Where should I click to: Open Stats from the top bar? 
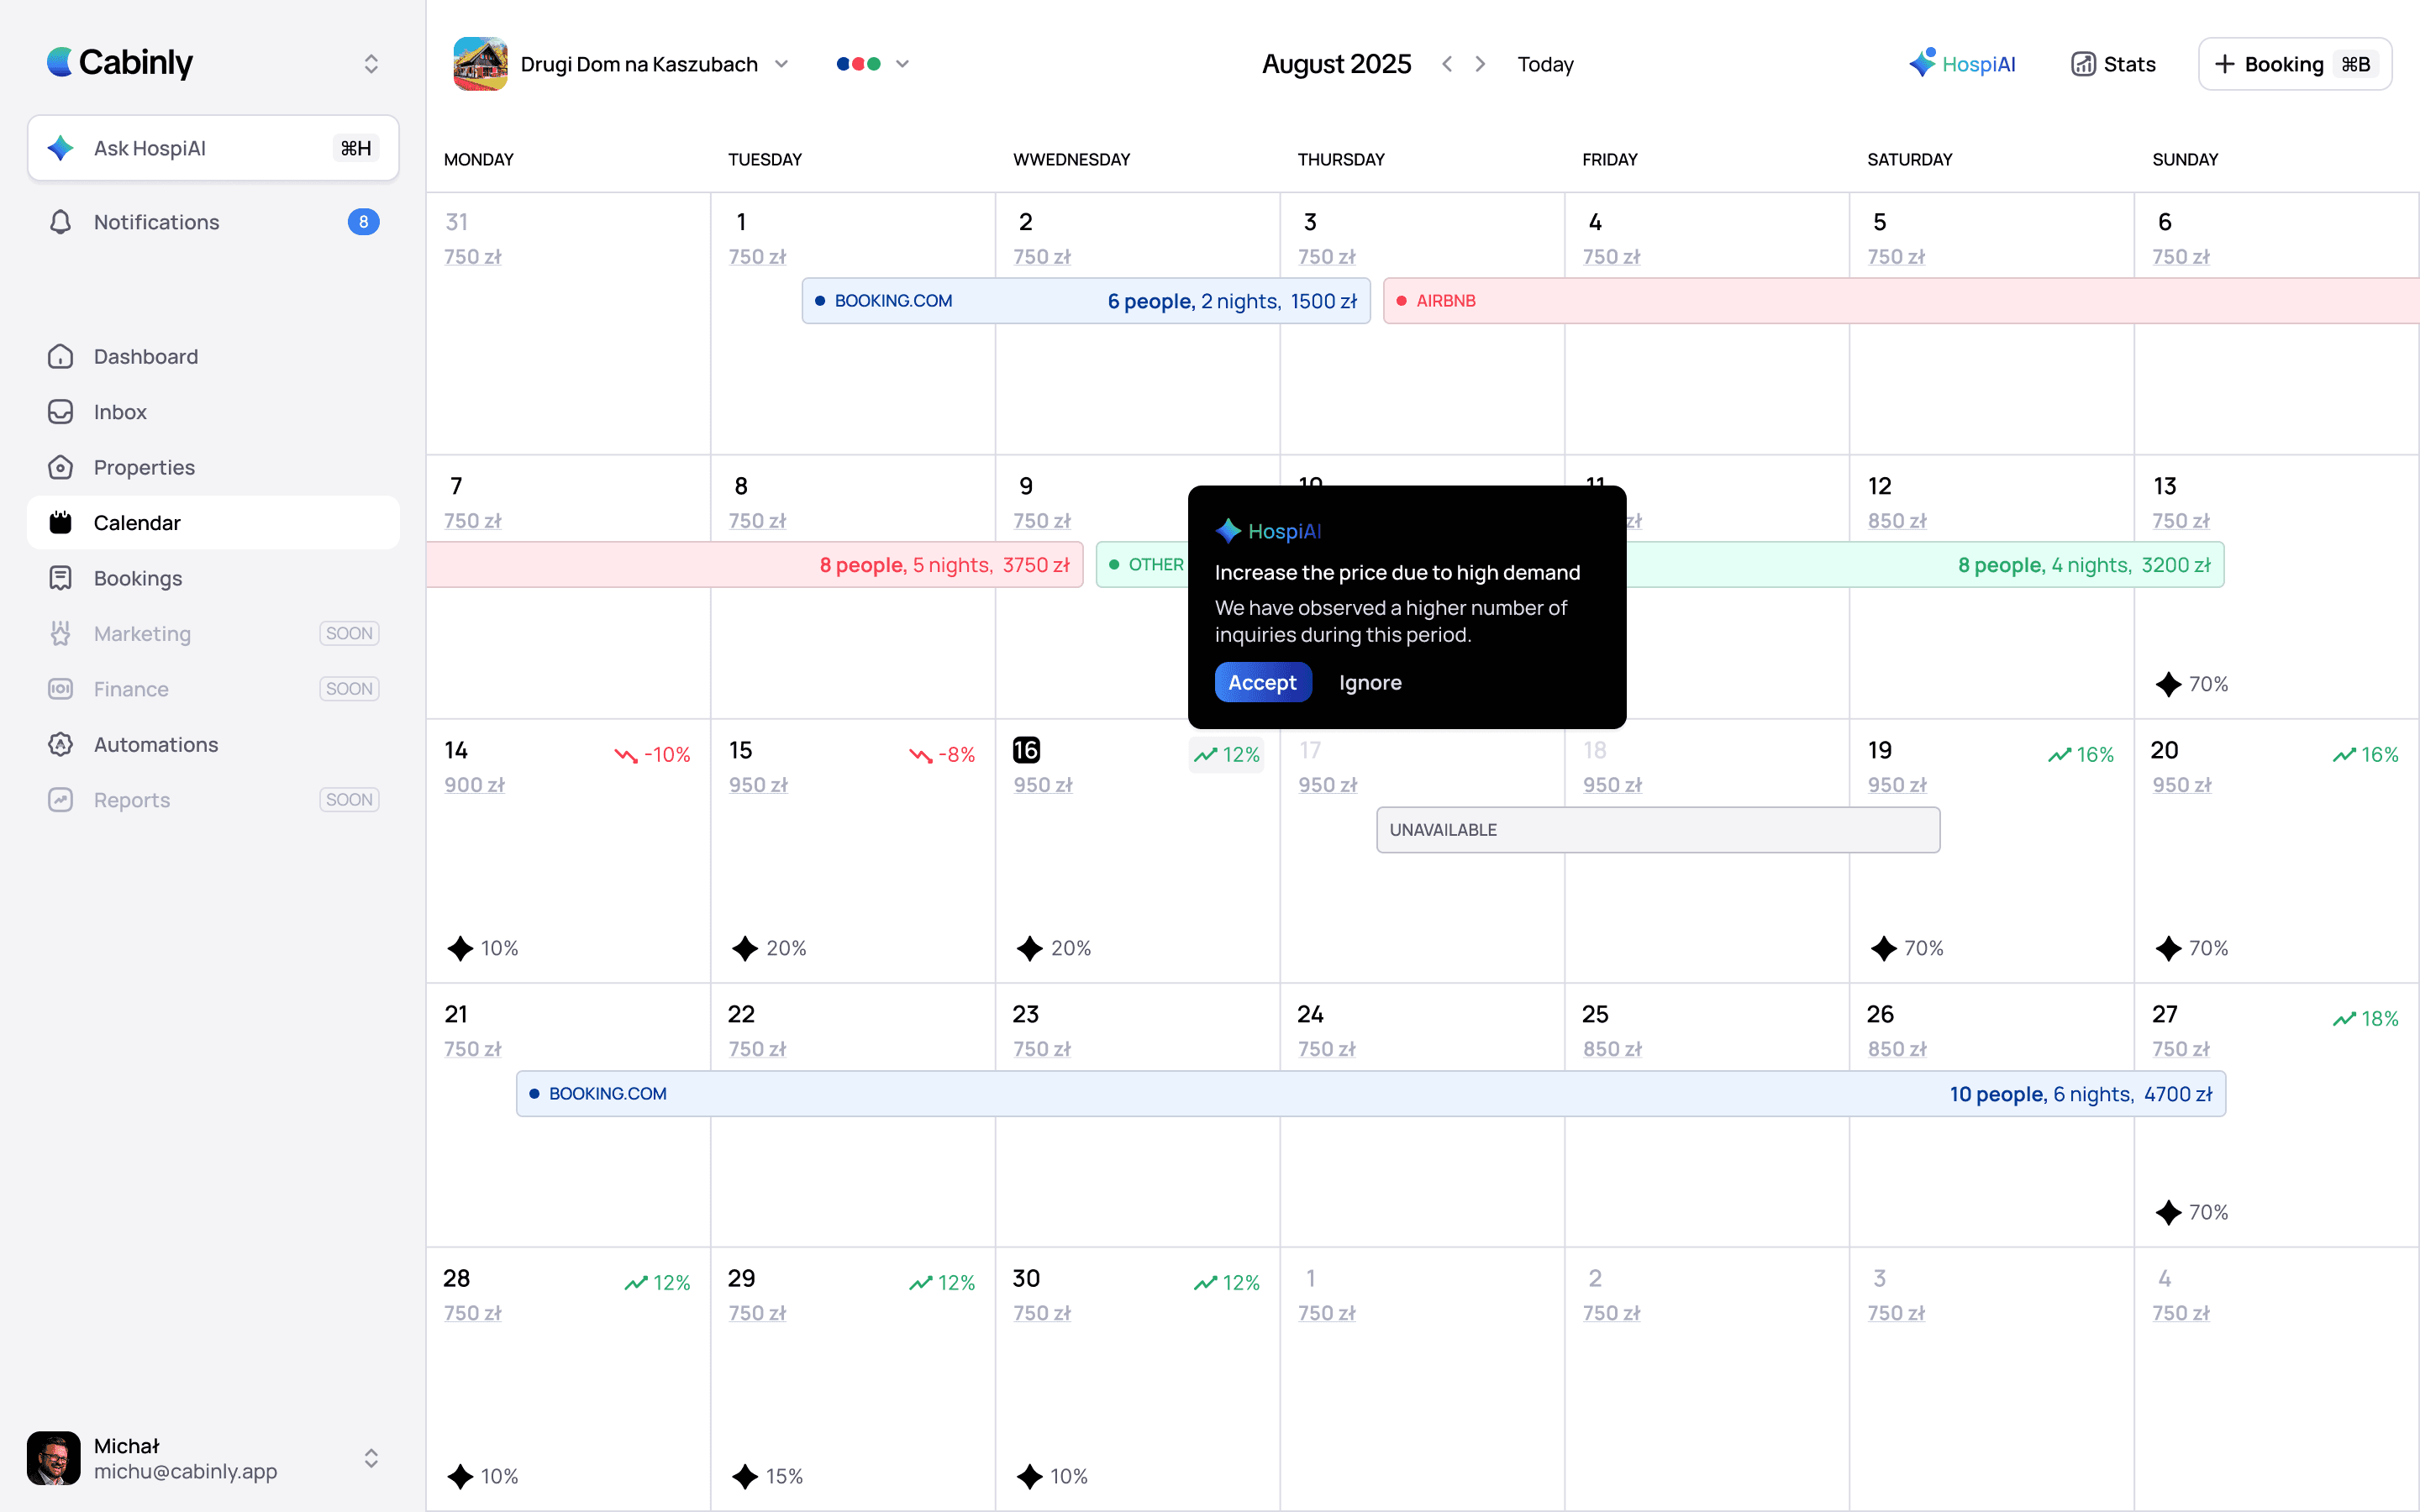[x=2113, y=64]
